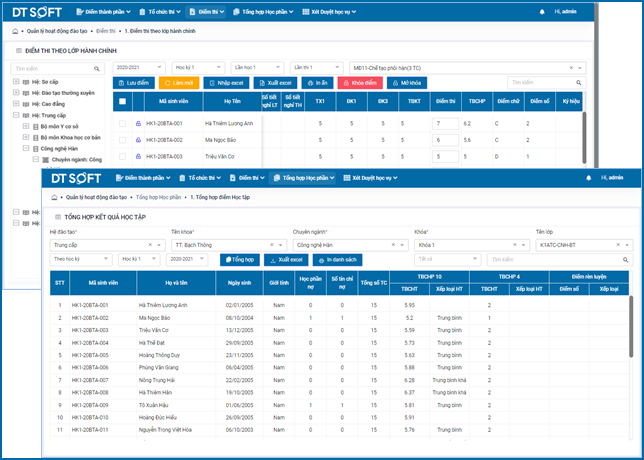Viewport: 644px width, 460px height.
Task: Open Xét Duyệt học vụ menu in the front window
Action: point(370,178)
